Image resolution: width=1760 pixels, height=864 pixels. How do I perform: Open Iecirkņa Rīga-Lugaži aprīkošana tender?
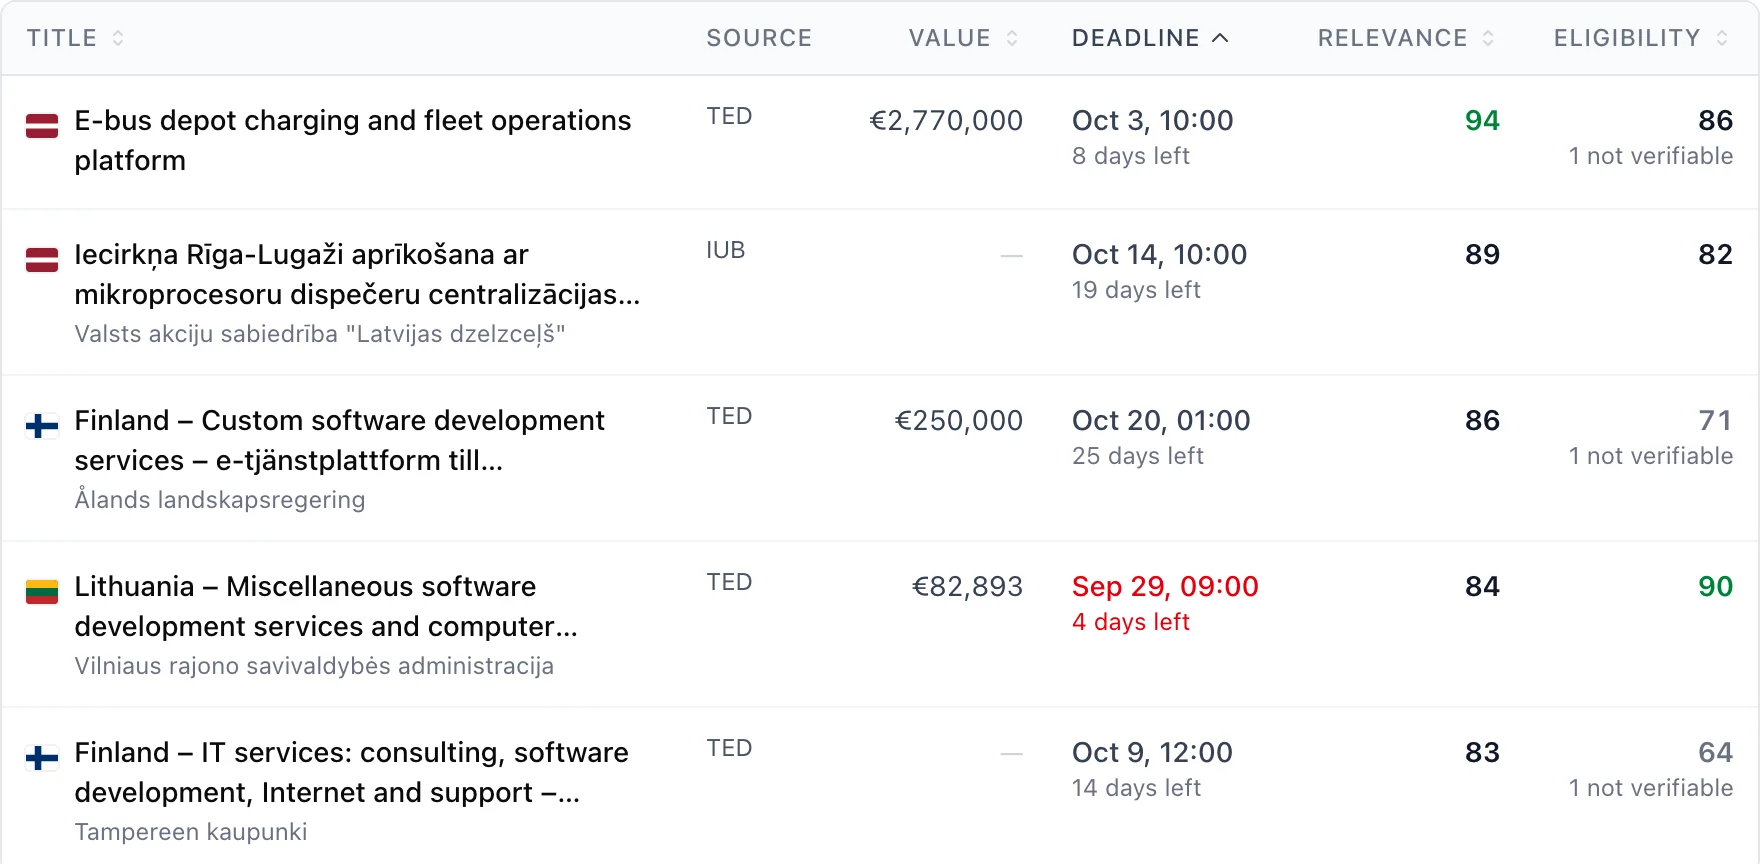tap(357, 274)
